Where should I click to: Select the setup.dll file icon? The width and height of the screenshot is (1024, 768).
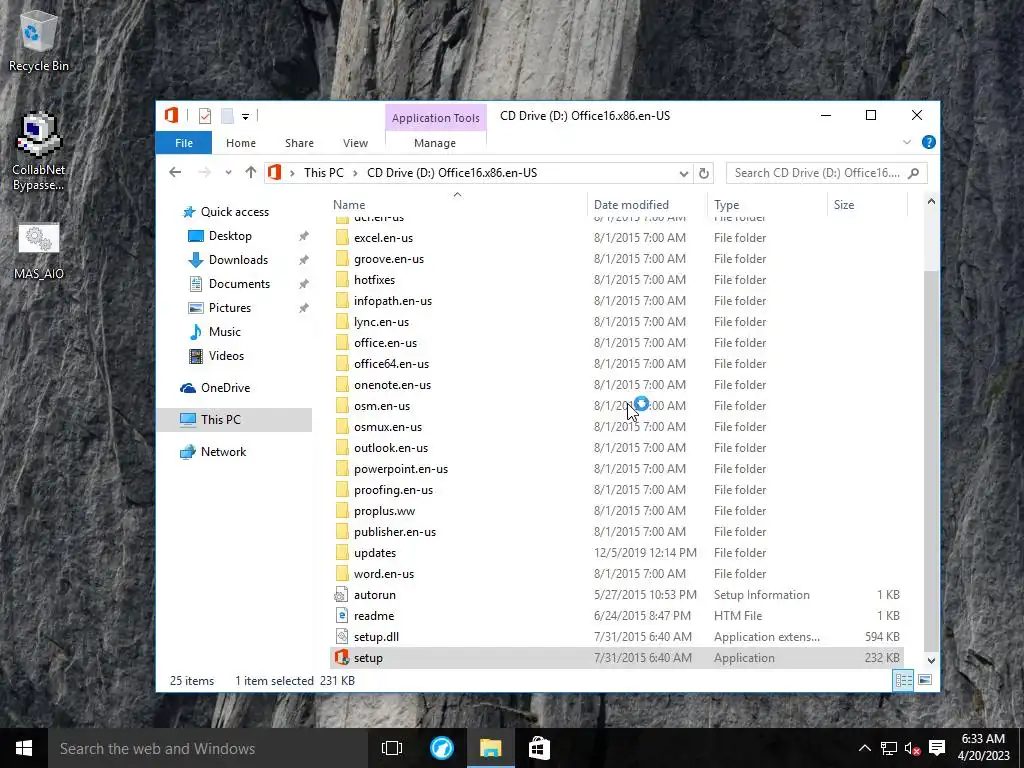coord(341,637)
